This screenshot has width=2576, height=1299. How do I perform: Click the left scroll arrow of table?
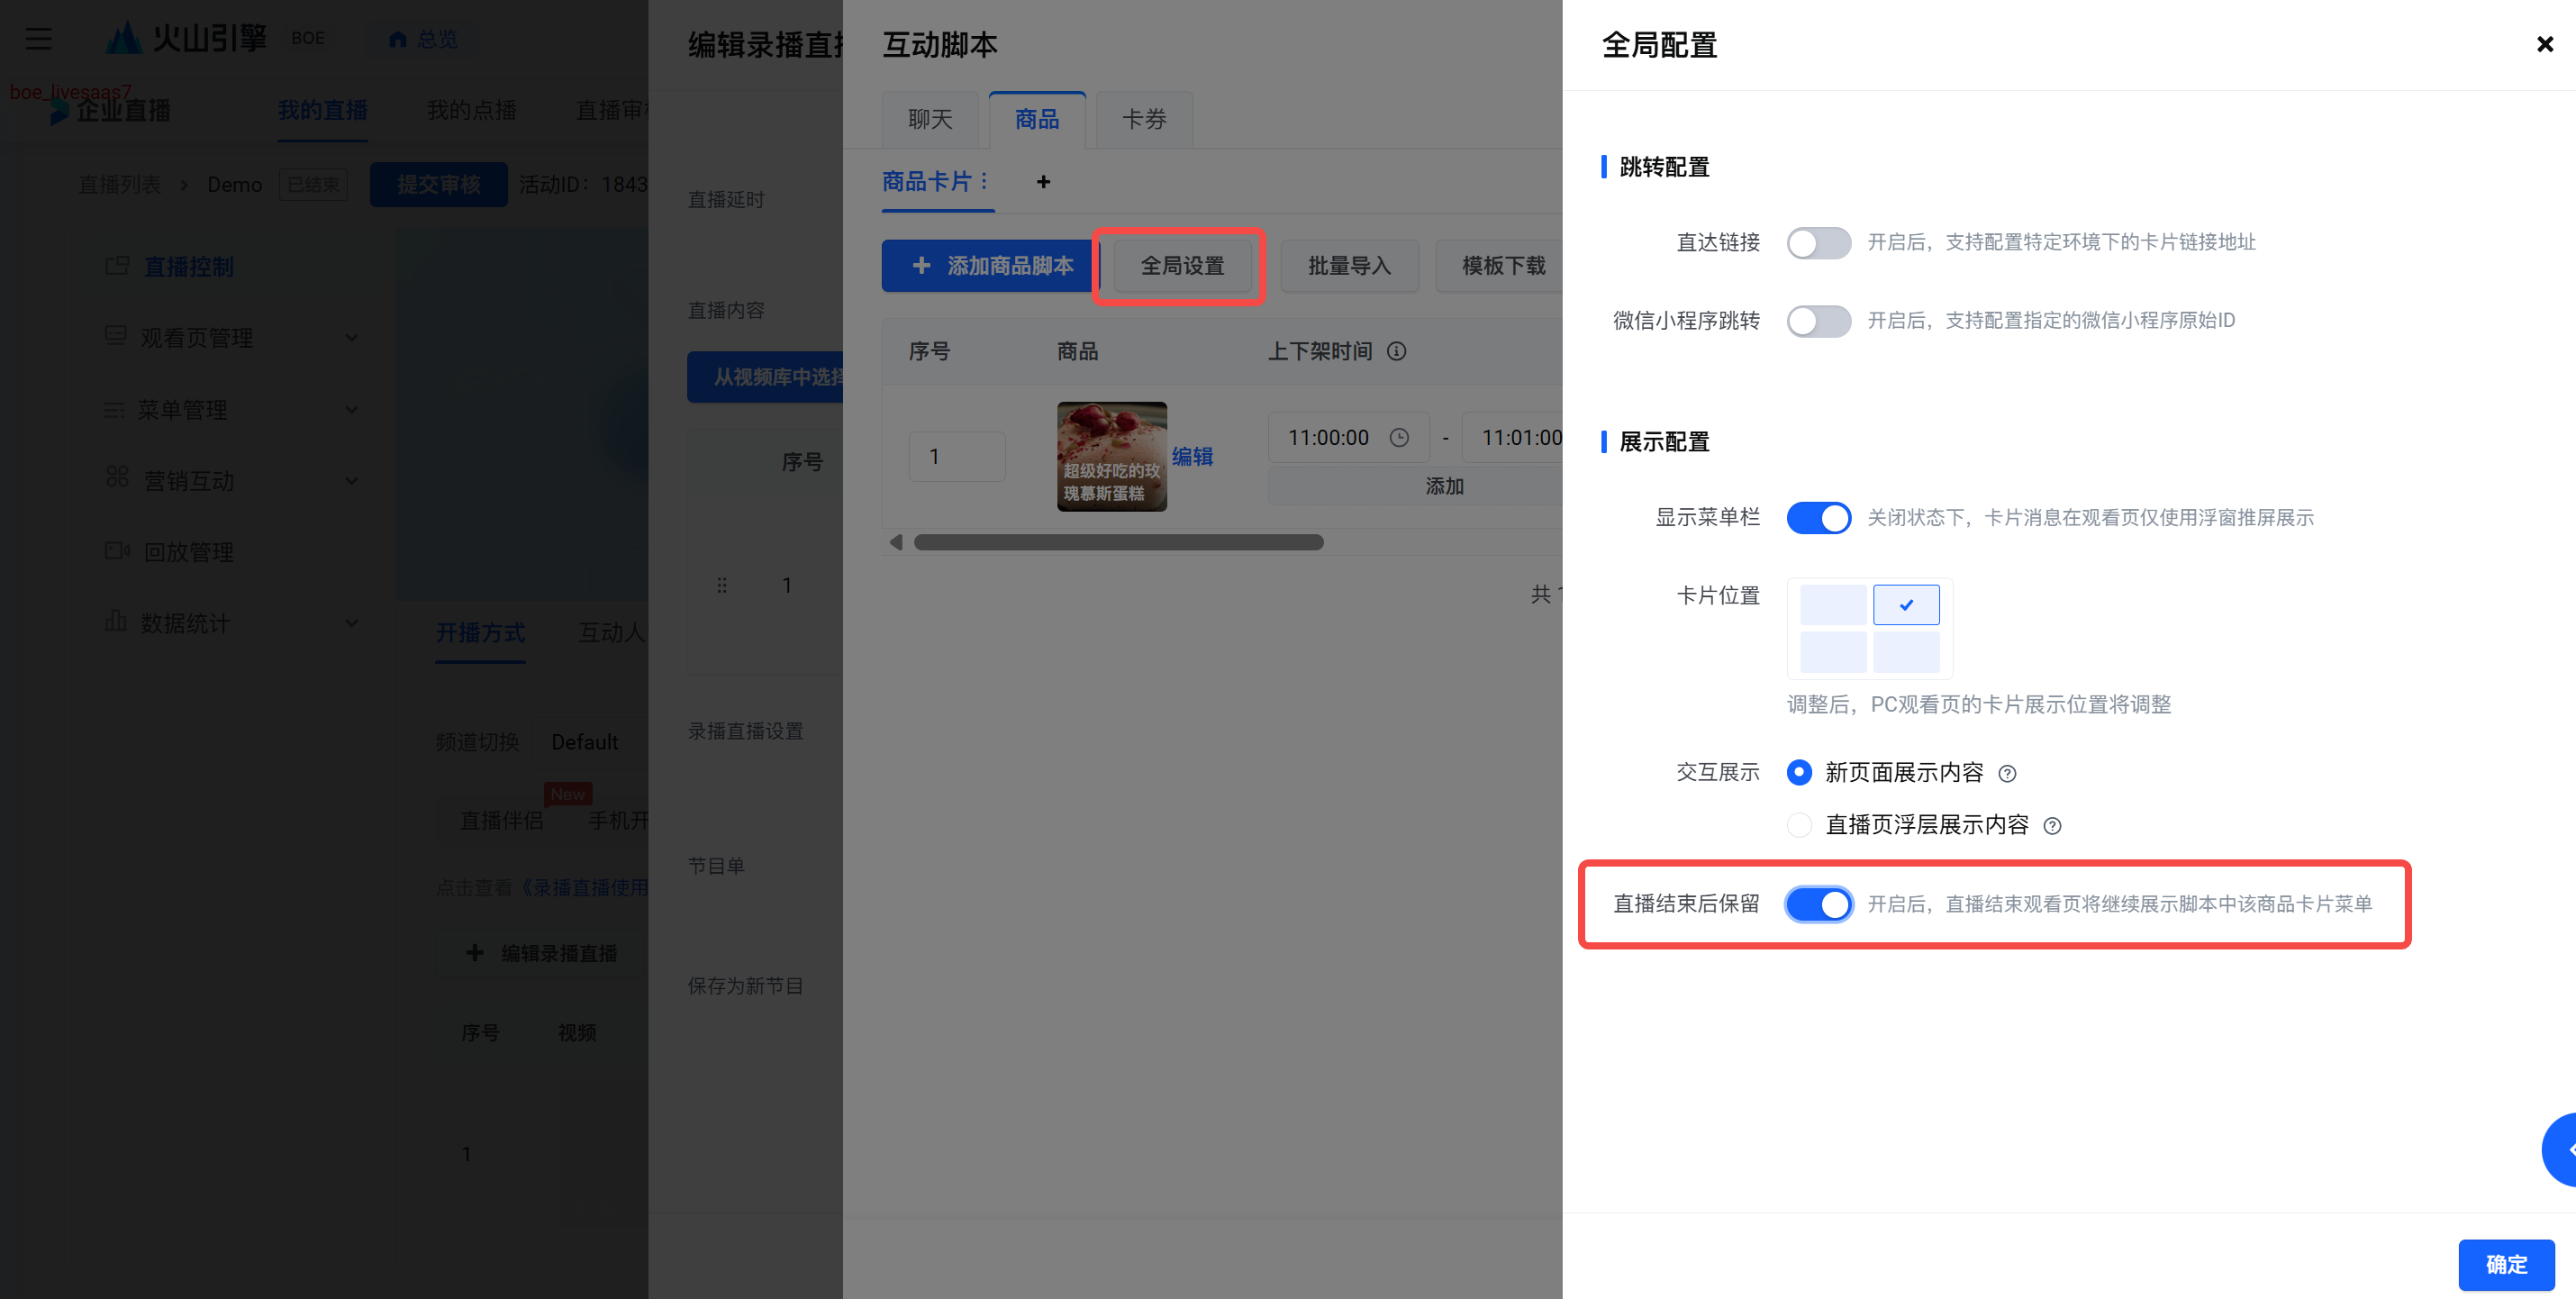(x=896, y=542)
